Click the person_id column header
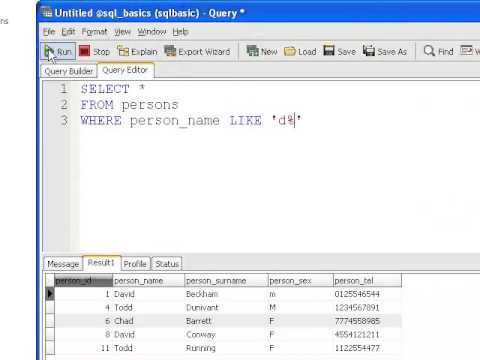 pos(83,281)
